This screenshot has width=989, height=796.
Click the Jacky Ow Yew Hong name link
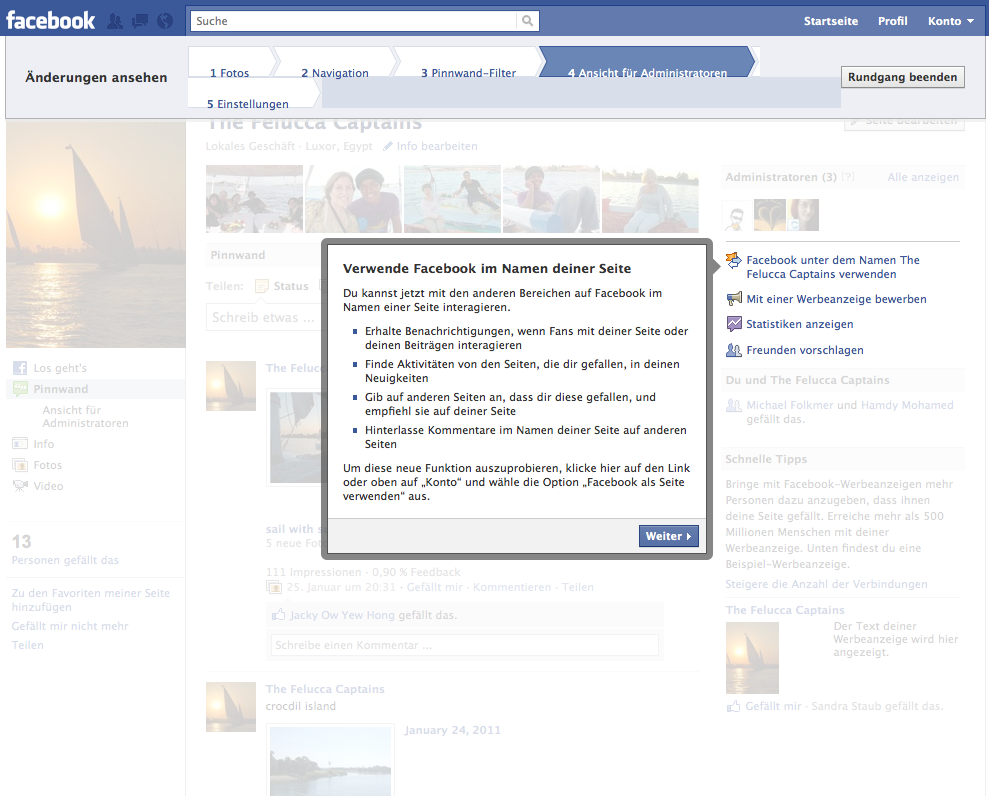(342, 615)
